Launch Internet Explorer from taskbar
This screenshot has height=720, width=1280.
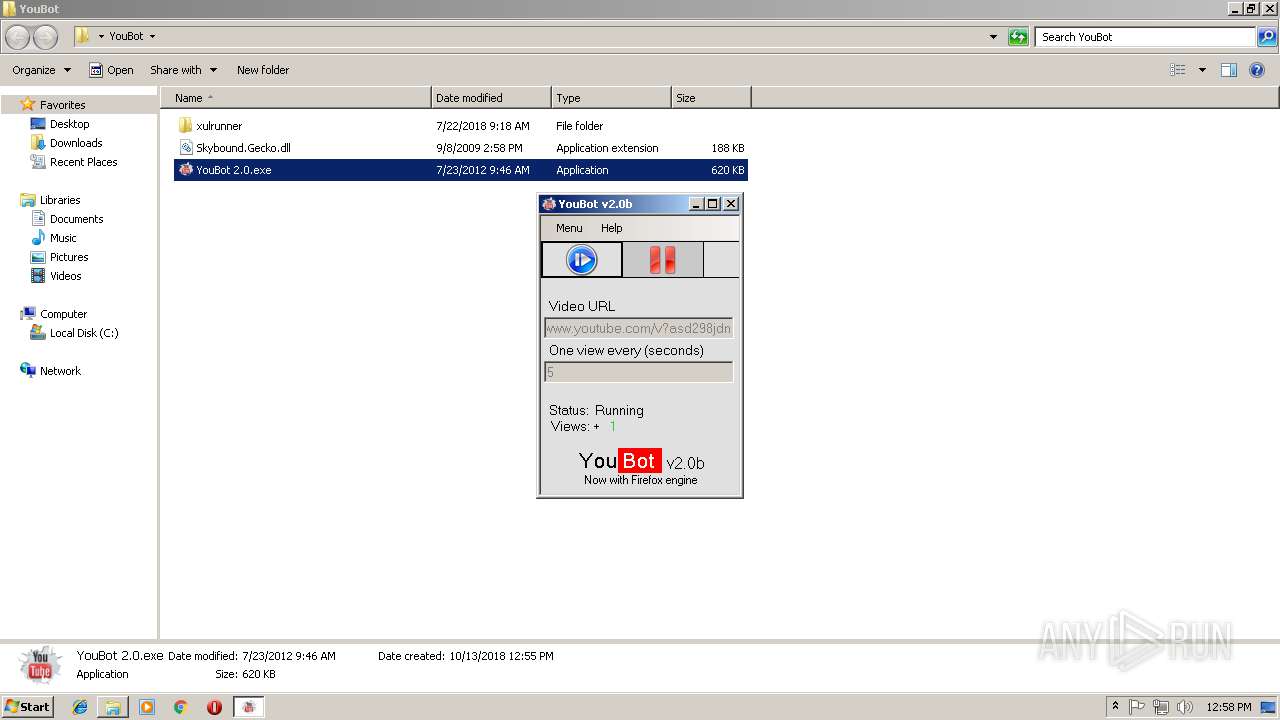[80, 707]
